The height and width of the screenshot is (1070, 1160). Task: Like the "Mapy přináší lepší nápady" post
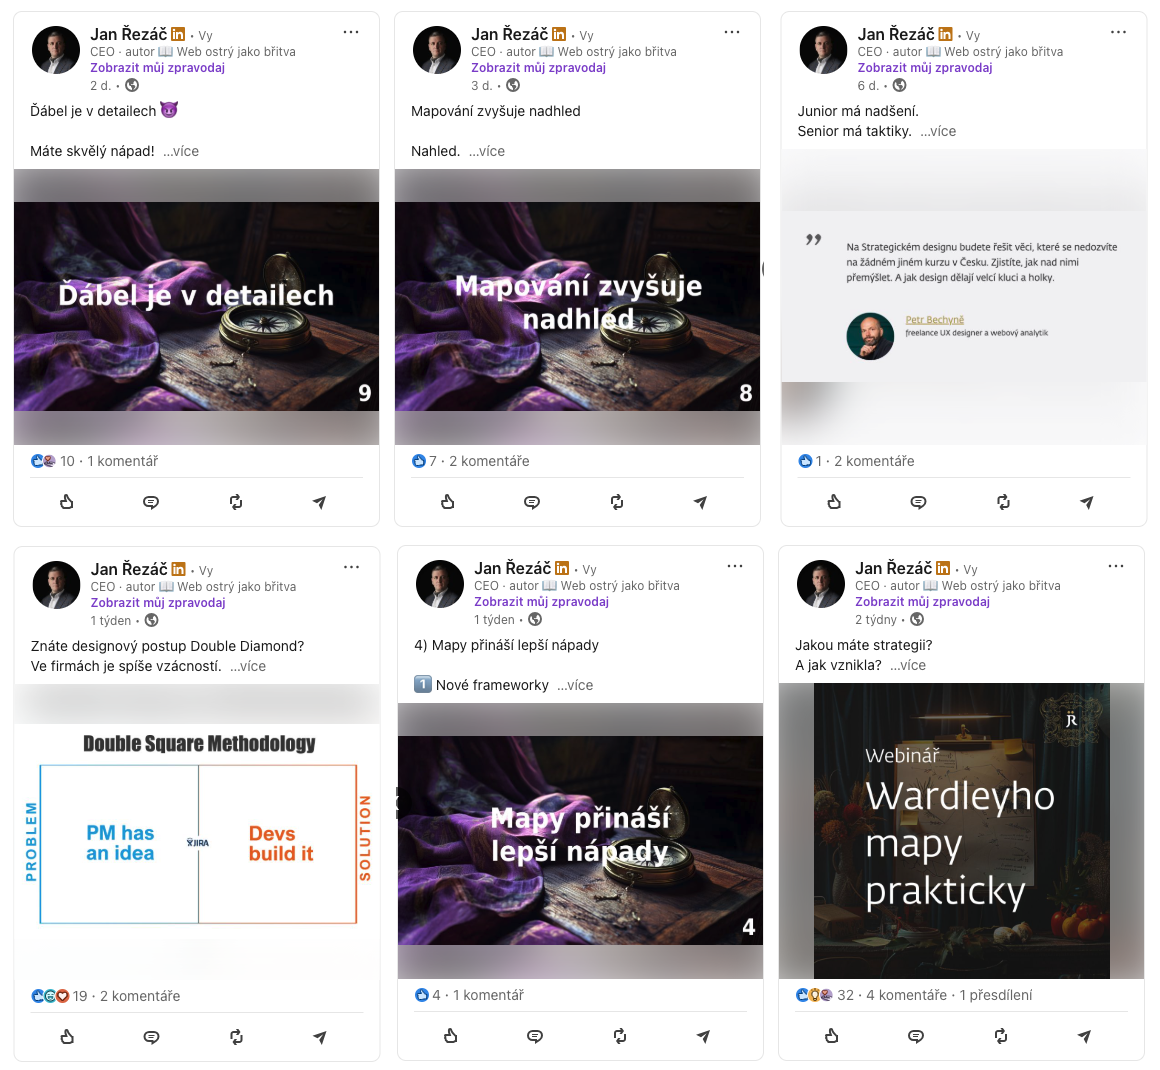tap(451, 1036)
